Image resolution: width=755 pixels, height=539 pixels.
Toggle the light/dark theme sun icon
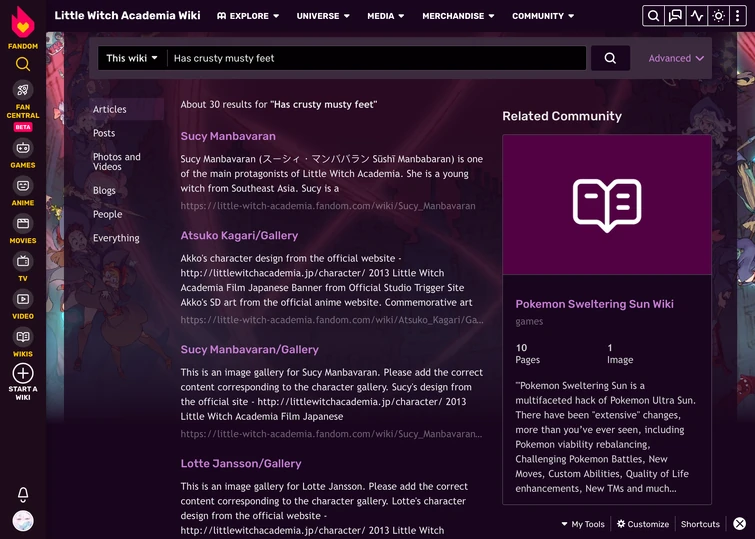click(x=718, y=16)
